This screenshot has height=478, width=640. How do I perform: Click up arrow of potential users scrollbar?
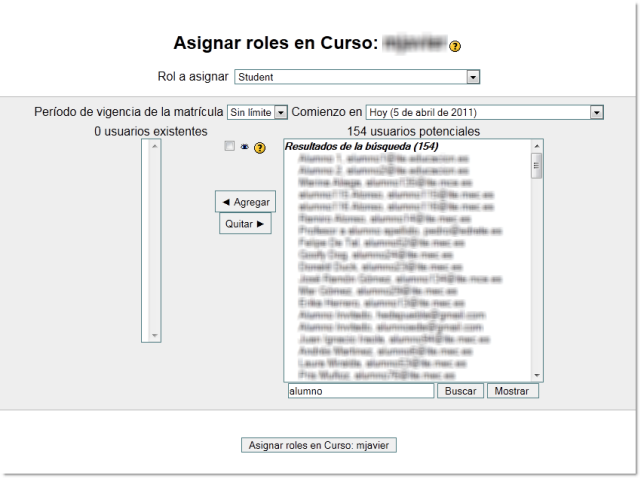tap(536, 147)
